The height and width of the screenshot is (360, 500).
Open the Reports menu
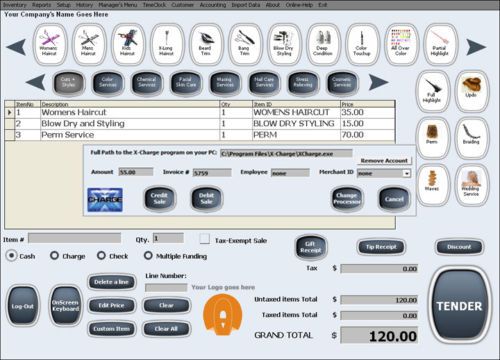pyautogui.click(x=42, y=5)
